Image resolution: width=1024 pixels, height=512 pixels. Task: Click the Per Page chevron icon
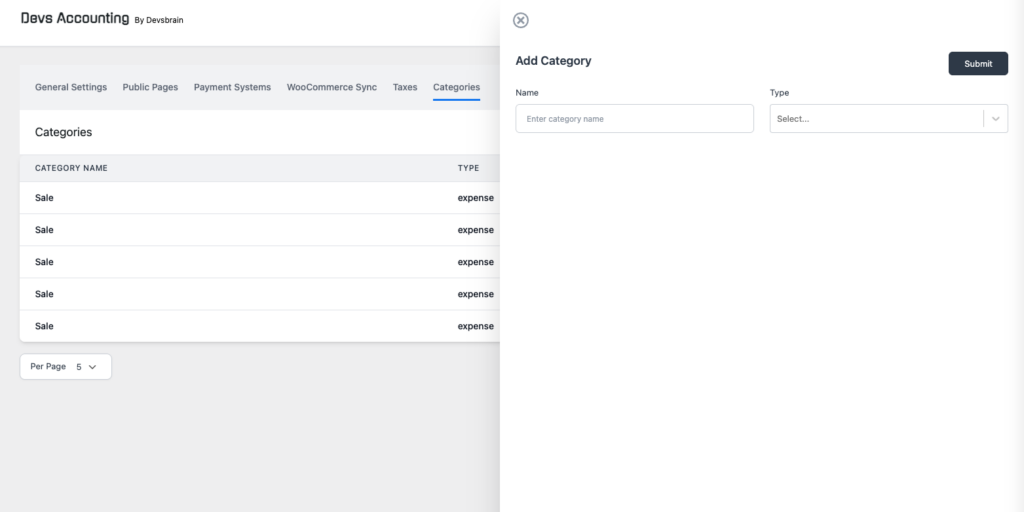pyautogui.click(x=92, y=367)
